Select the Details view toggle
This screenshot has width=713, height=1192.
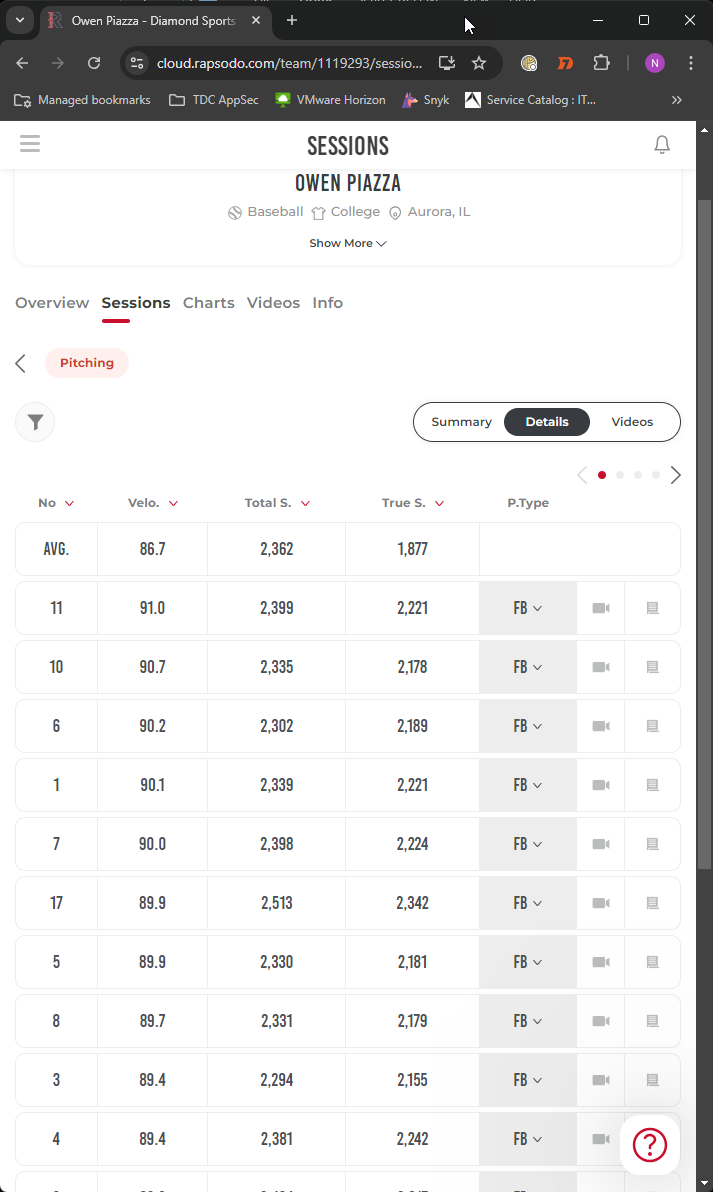coord(547,422)
